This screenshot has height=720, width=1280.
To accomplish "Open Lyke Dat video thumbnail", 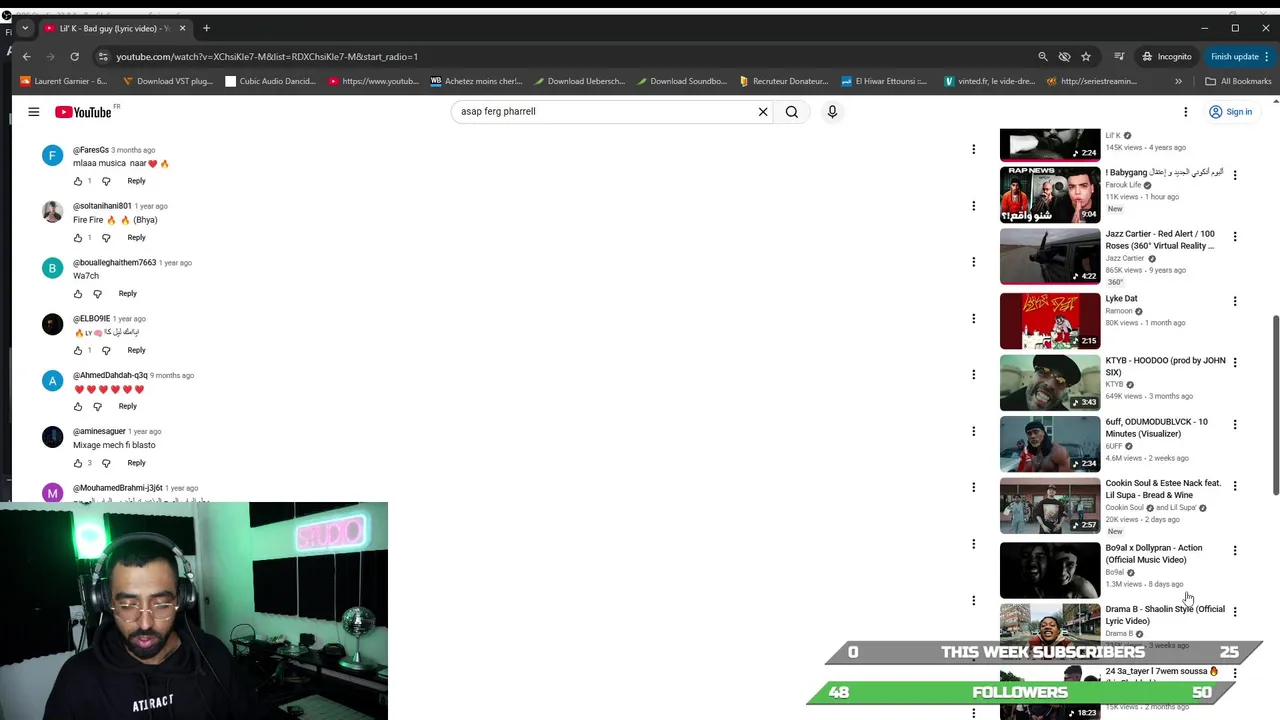I will click(1050, 320).
